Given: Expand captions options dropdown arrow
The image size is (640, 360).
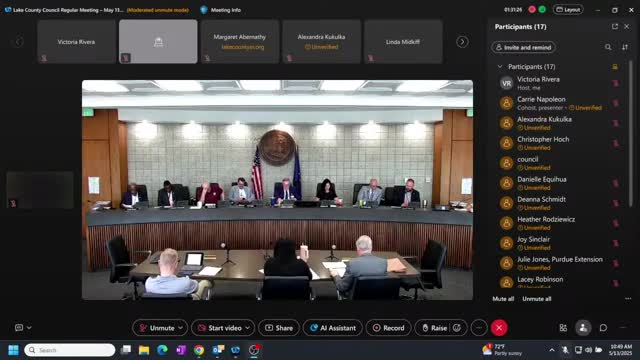Looking at the screenshot, I should [x=29, y=327].
